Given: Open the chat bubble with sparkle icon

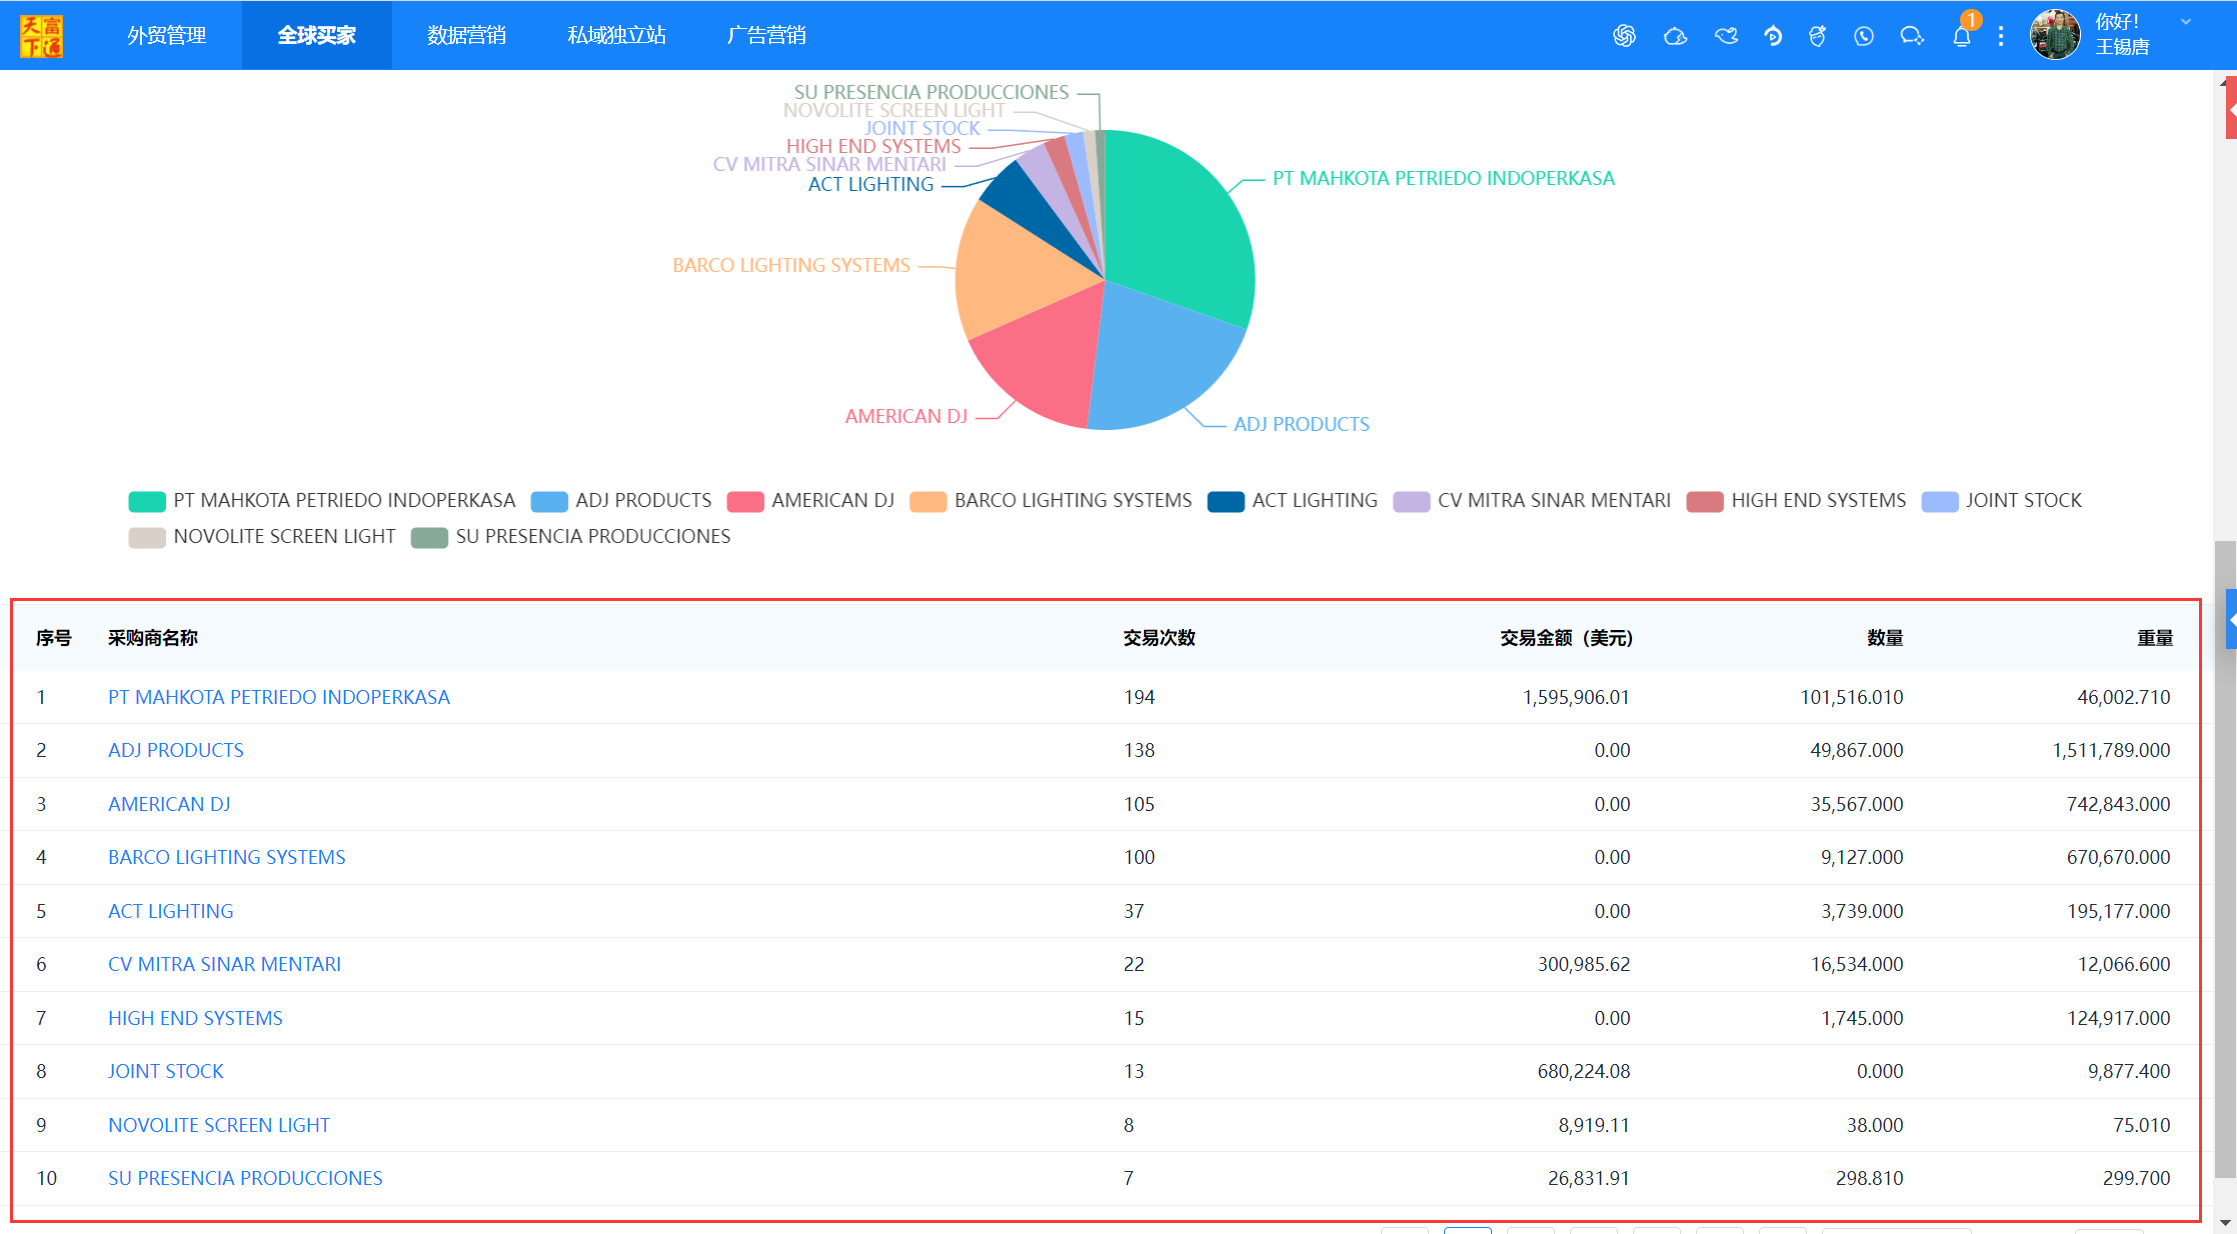Looking at the screenshot, I should (1912, 36).
